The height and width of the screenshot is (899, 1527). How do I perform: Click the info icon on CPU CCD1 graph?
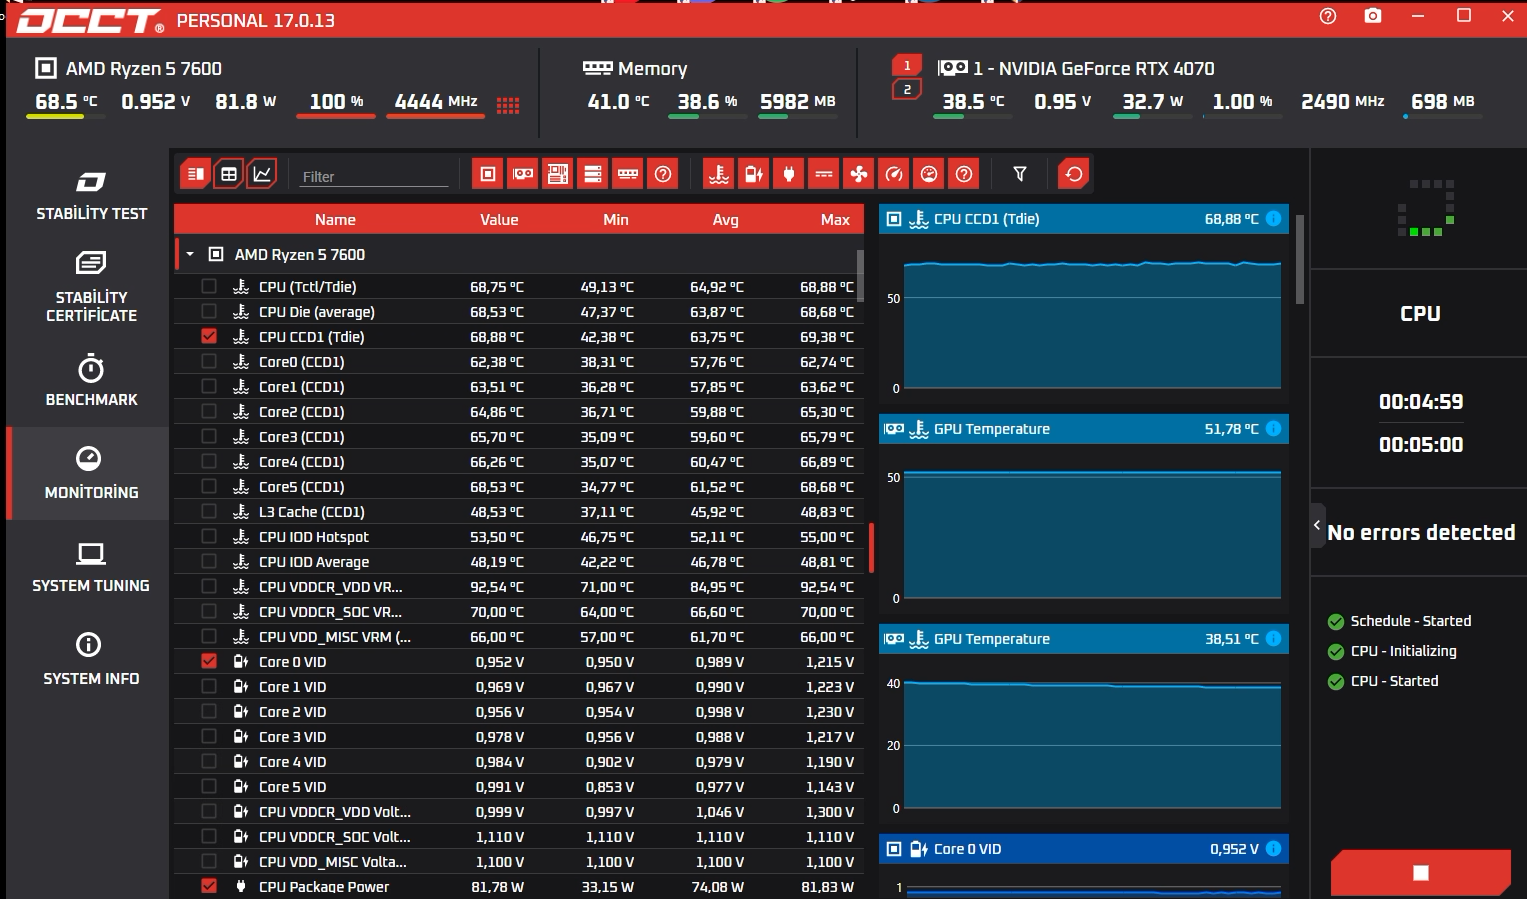pos(1274,218)
